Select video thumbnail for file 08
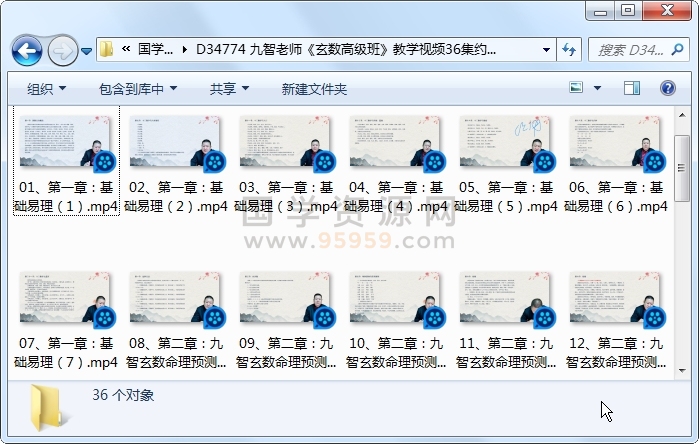The height and width of the screenshot is (444, 699). [x=176, y=298]
